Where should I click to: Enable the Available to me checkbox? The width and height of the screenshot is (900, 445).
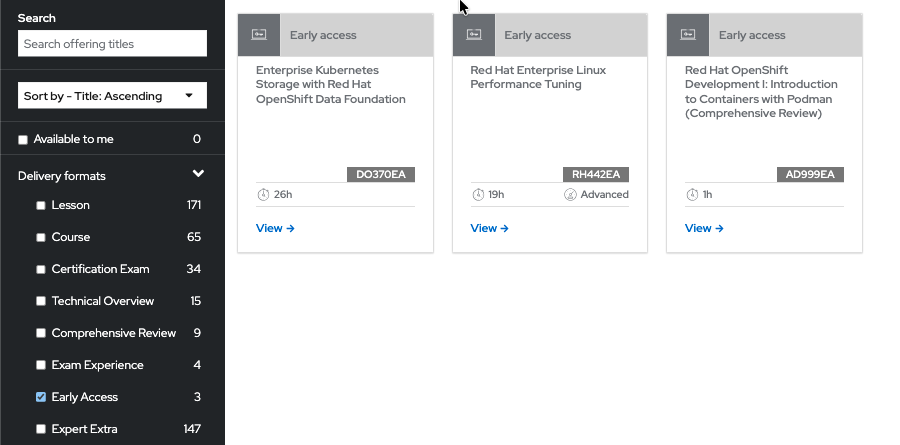tap(23, 140)
